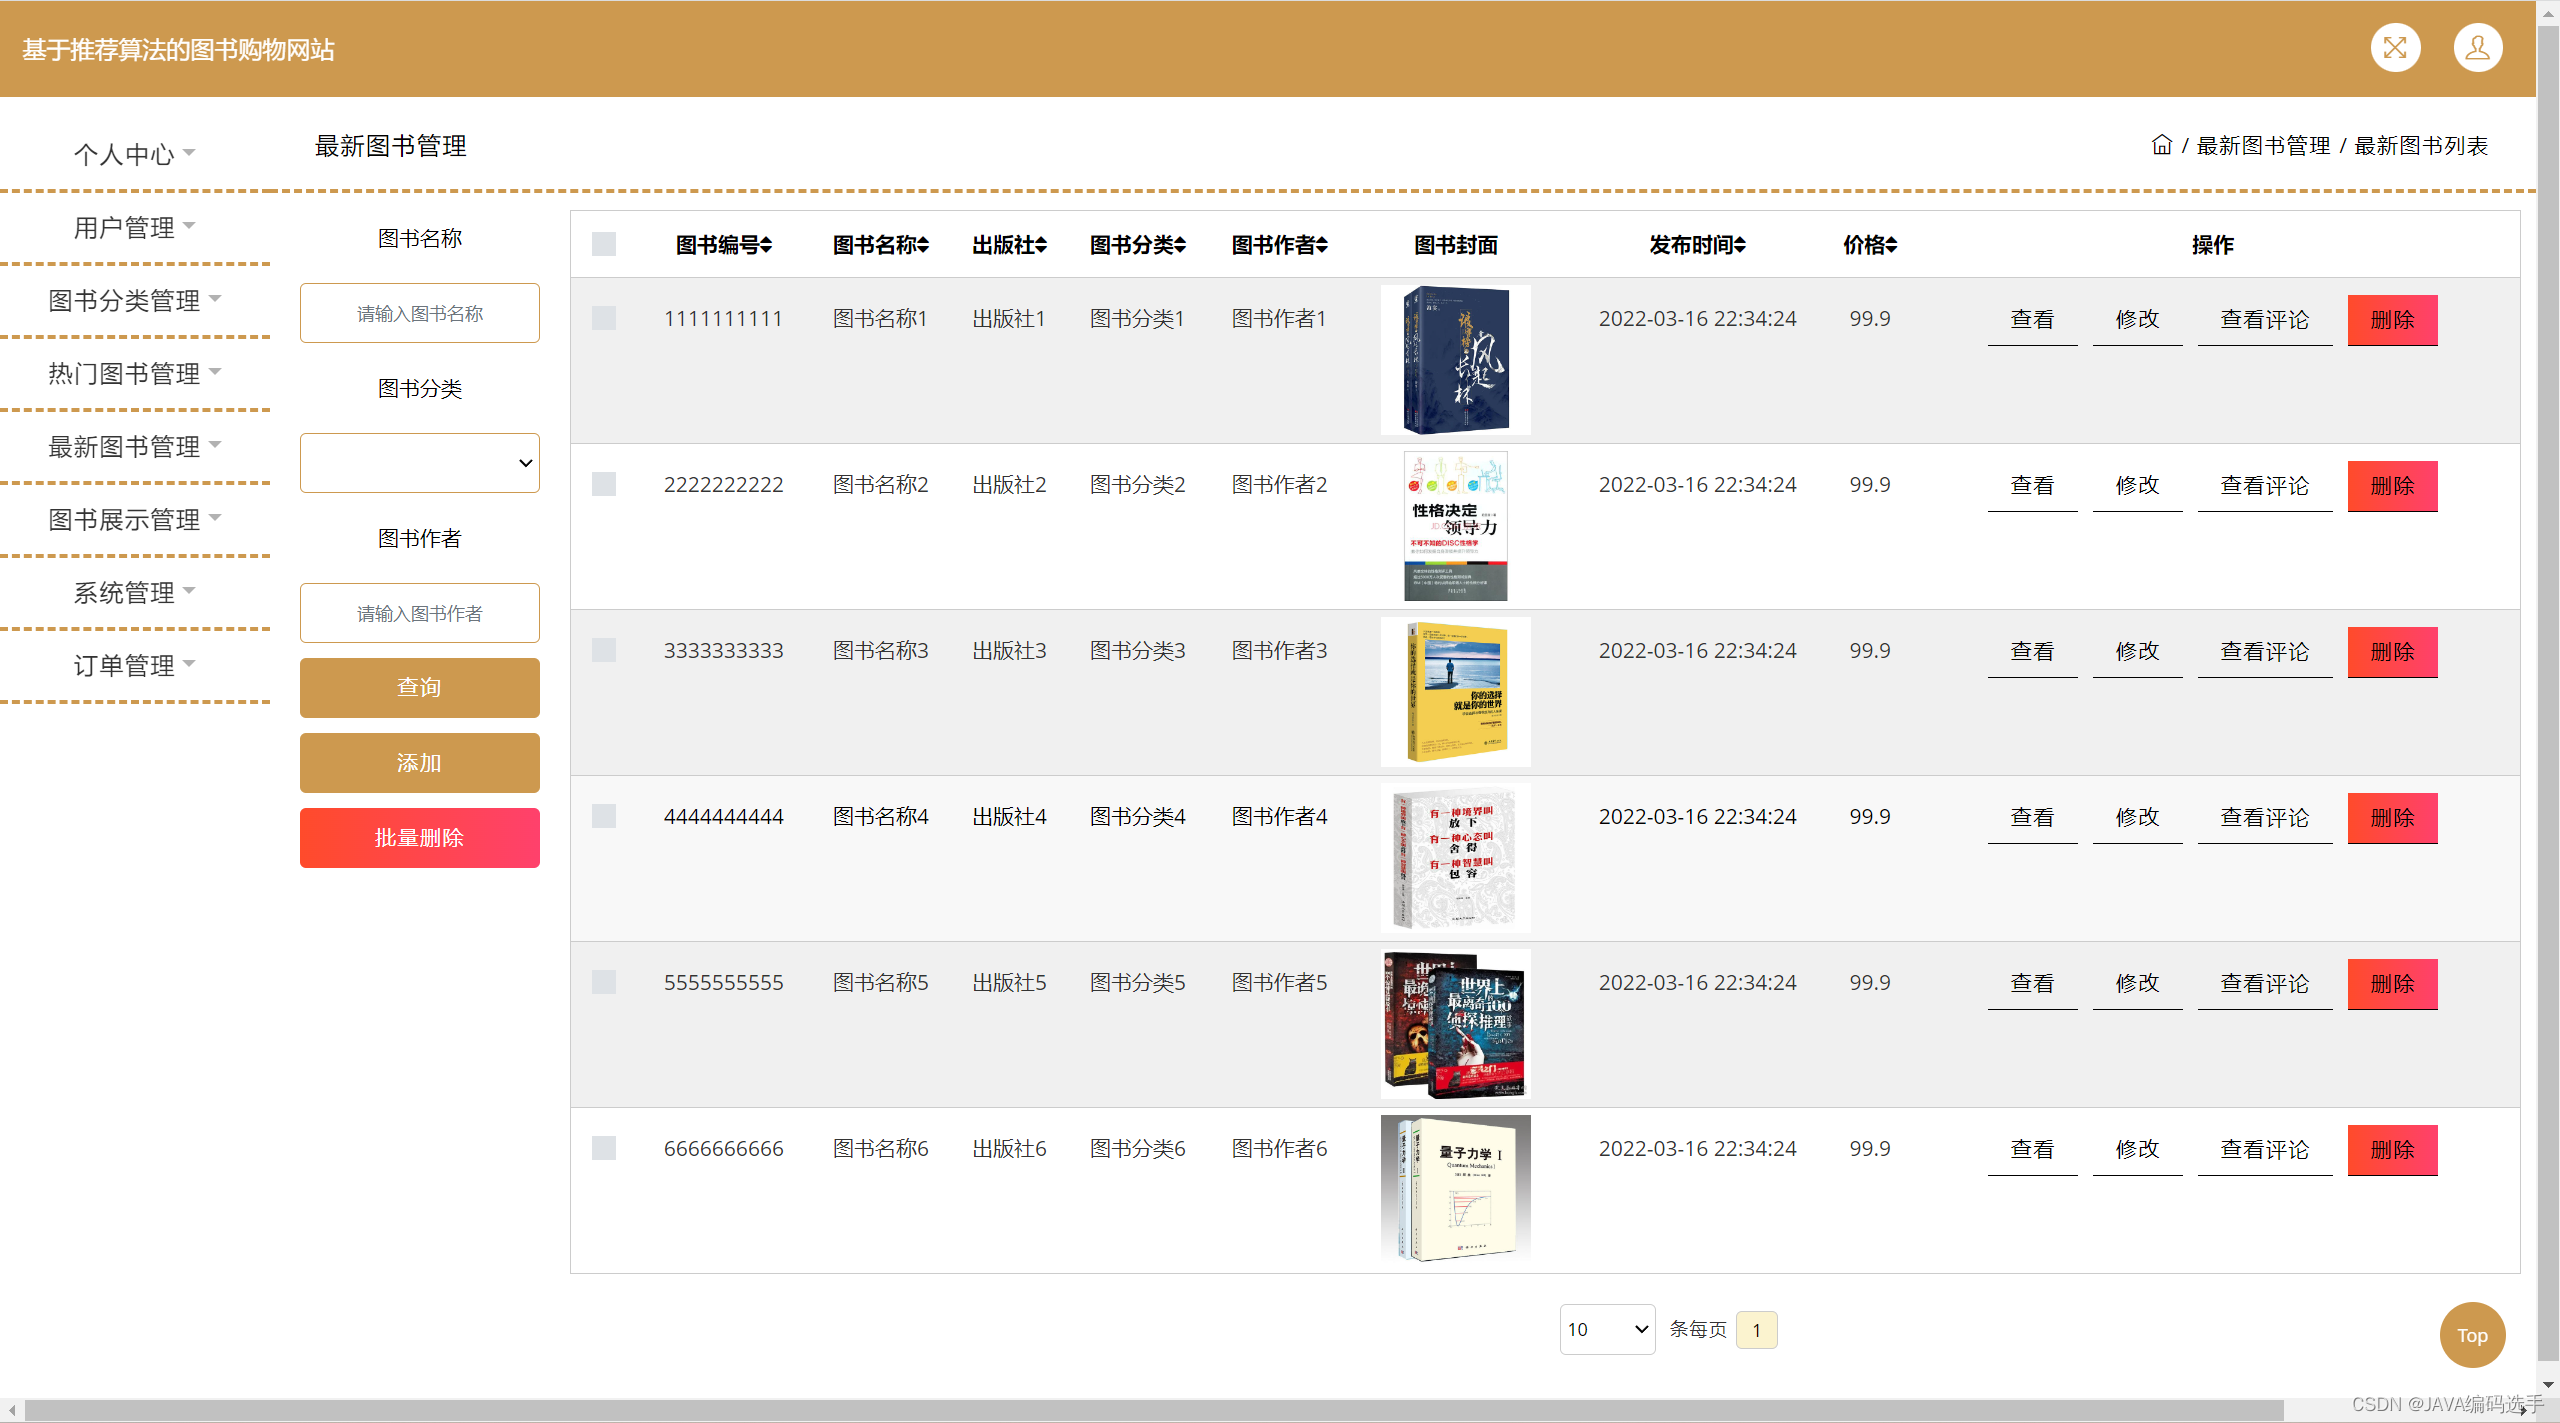The image size is (2560, 1423).
Task: Open the user profile icon
Action: pos(2478,48)
